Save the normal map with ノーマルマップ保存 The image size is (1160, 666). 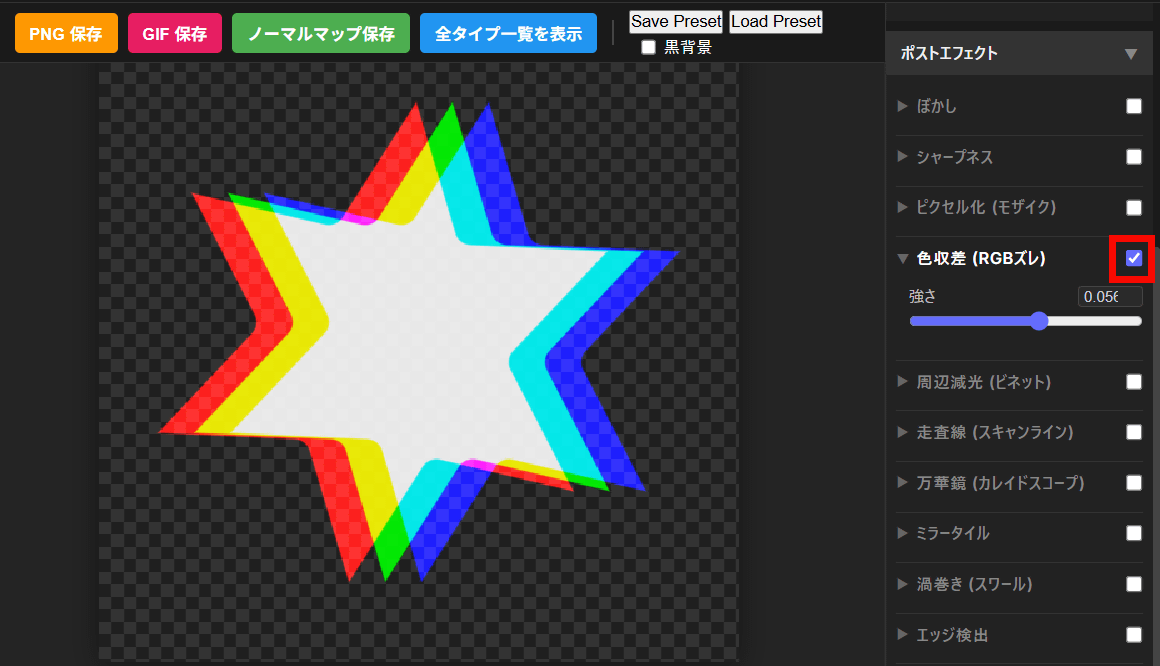(x=320, y=33)
